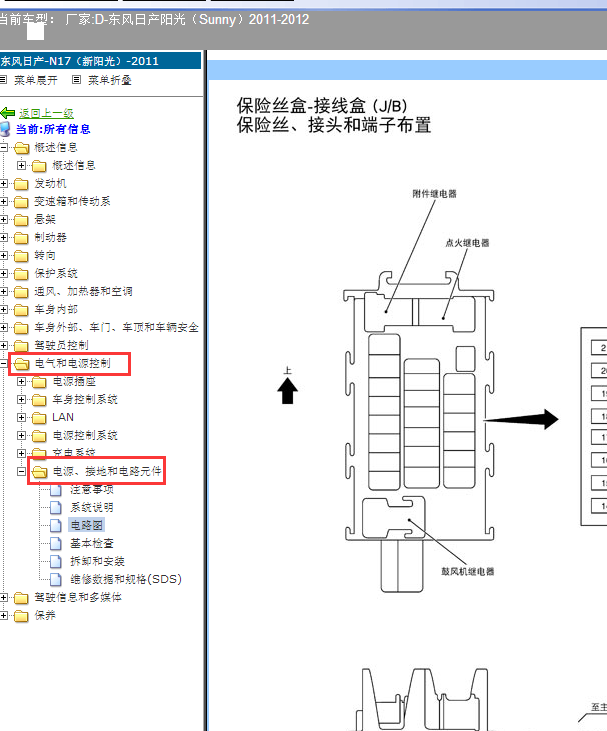Screen dimensions: 607x731
Task: Expand the nested 概述信息 subfolder
Action: click(x=21, y=165)
